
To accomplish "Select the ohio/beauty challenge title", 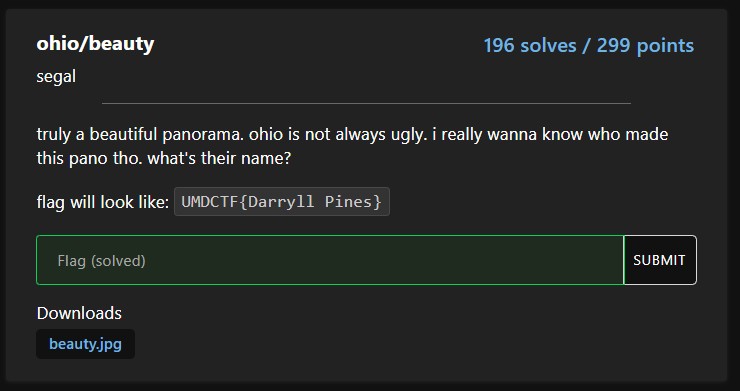I will point(95,44).
